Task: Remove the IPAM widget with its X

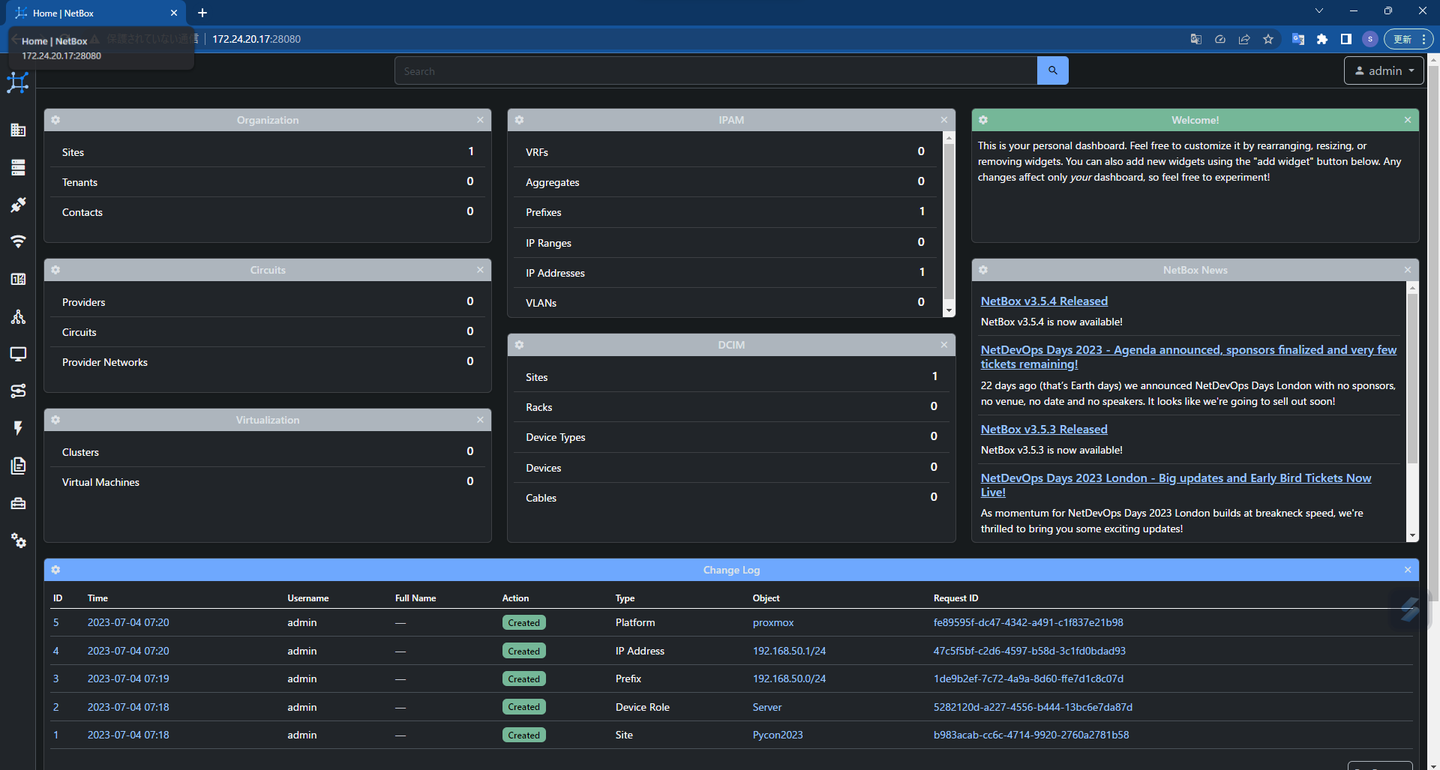Action: [x=944, y=120]
